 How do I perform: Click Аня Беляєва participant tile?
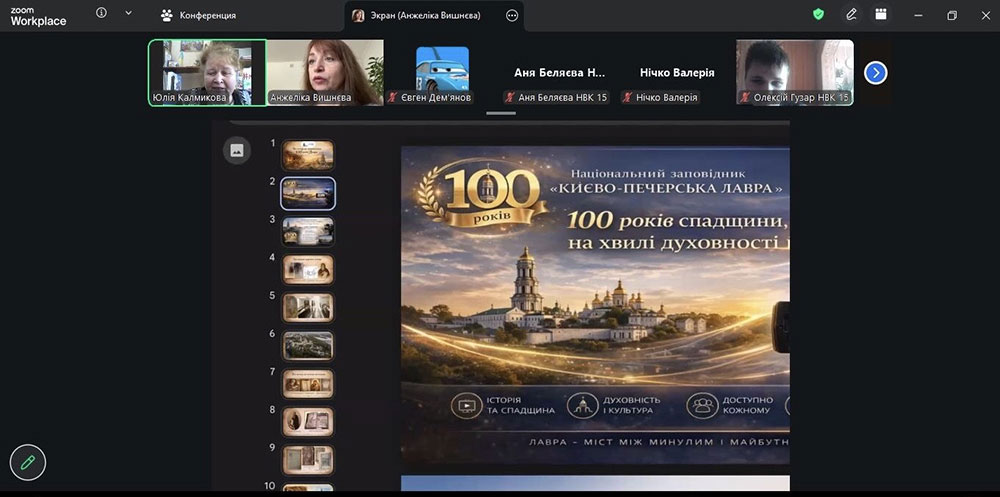coord(560,73)
